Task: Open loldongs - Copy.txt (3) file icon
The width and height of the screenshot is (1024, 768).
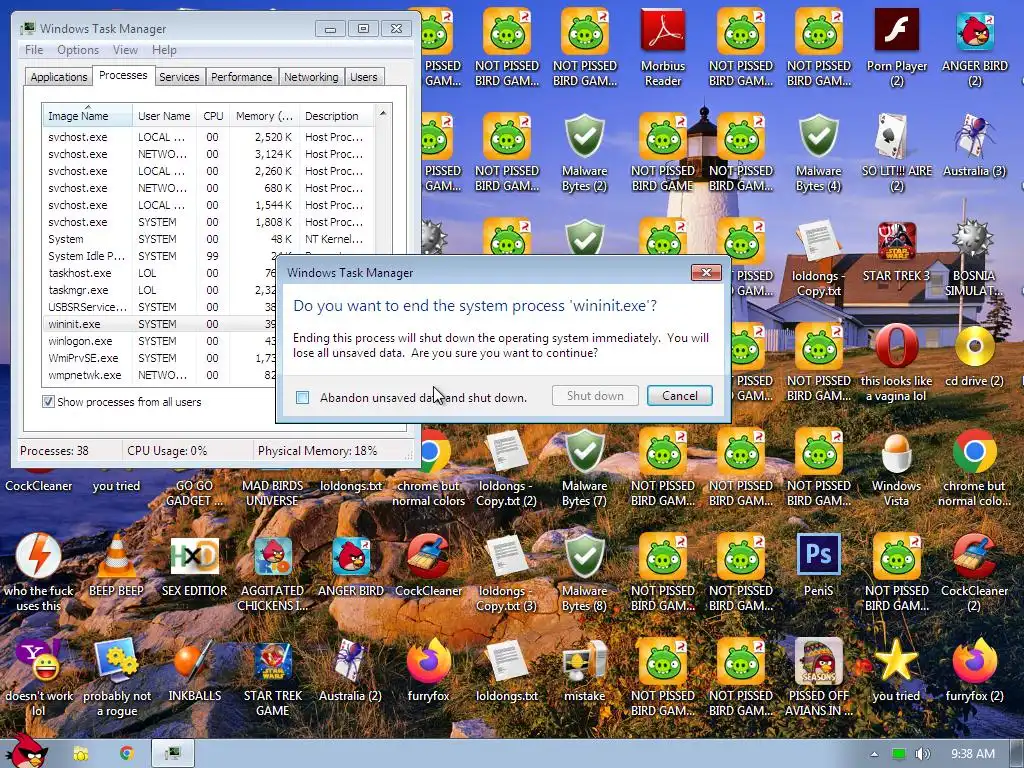Action: pyautogui.click(x=506, y=573)
